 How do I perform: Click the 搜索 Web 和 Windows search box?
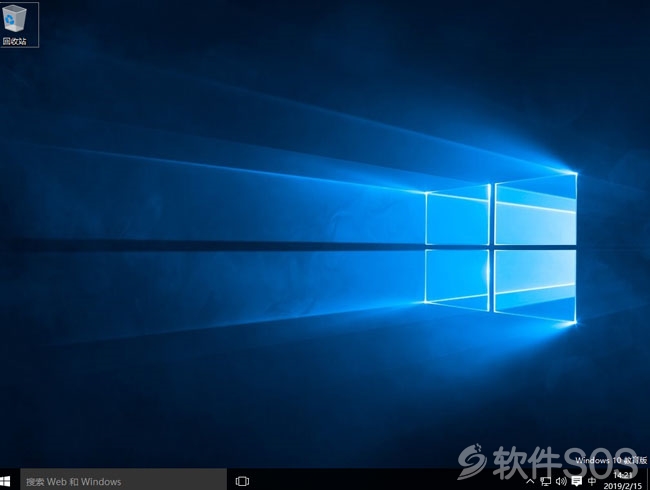(124, 481)
